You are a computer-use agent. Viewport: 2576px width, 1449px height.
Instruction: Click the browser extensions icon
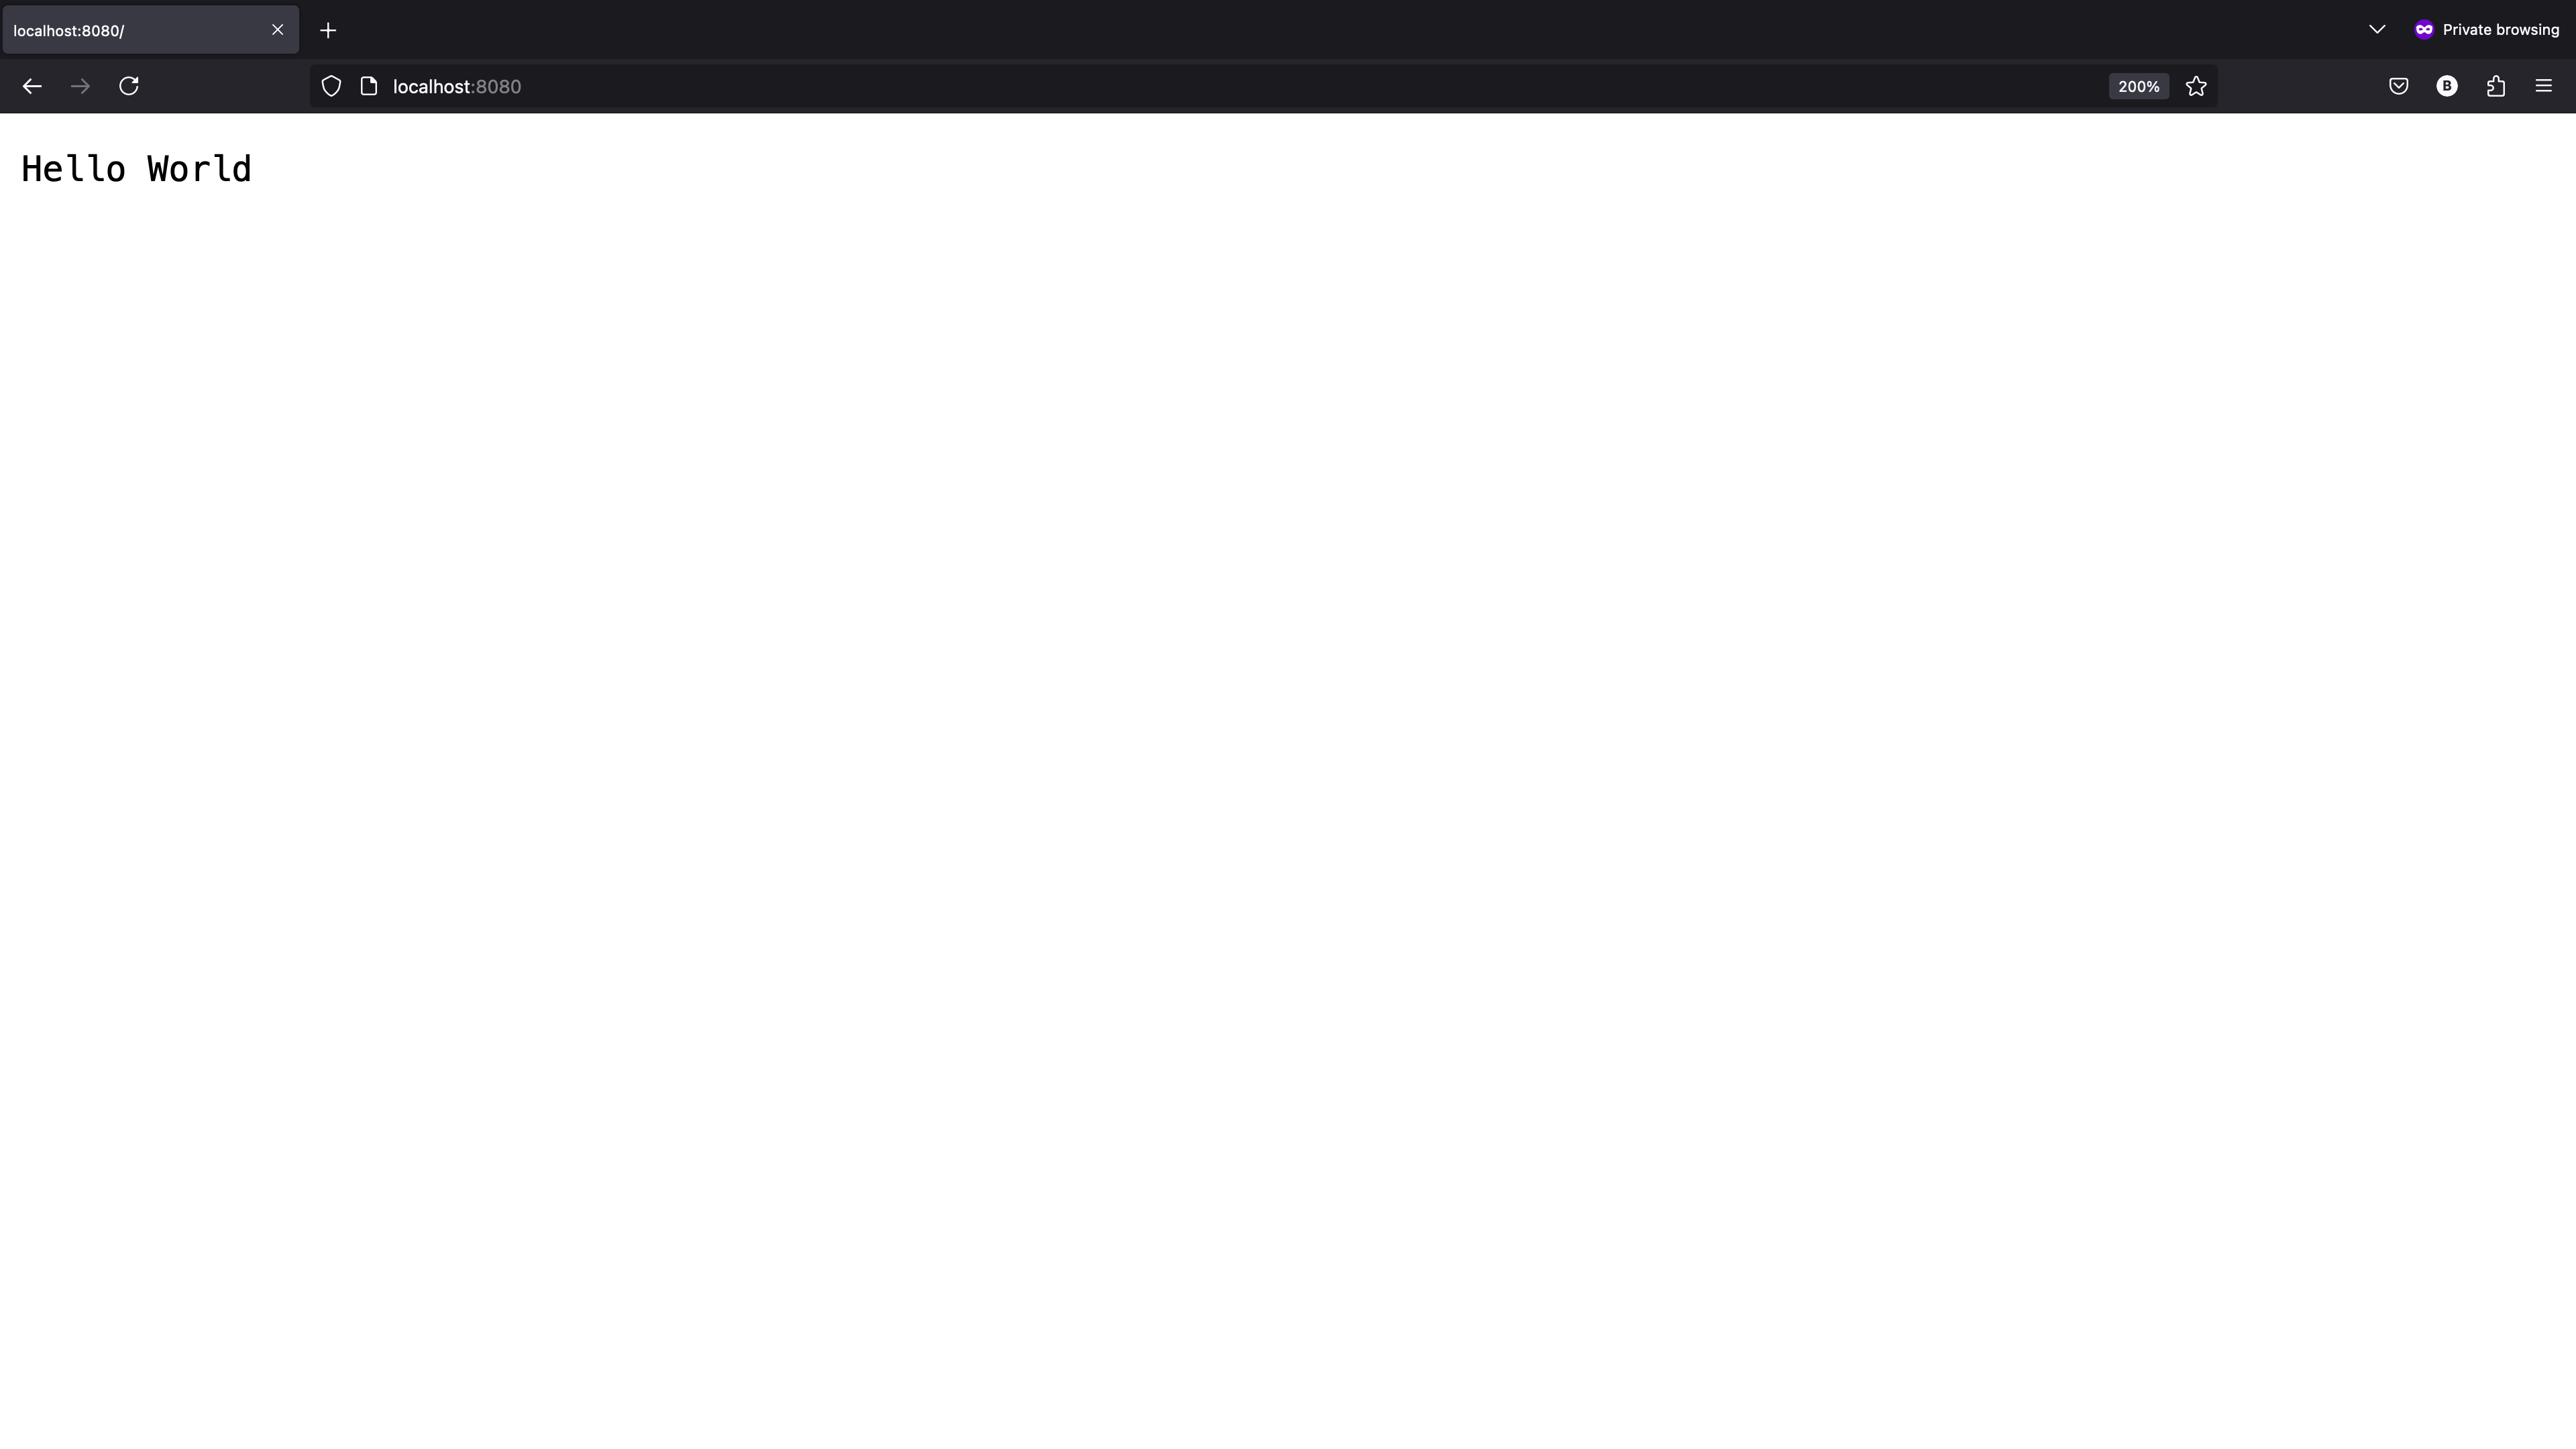click(x=2496, y=85)
